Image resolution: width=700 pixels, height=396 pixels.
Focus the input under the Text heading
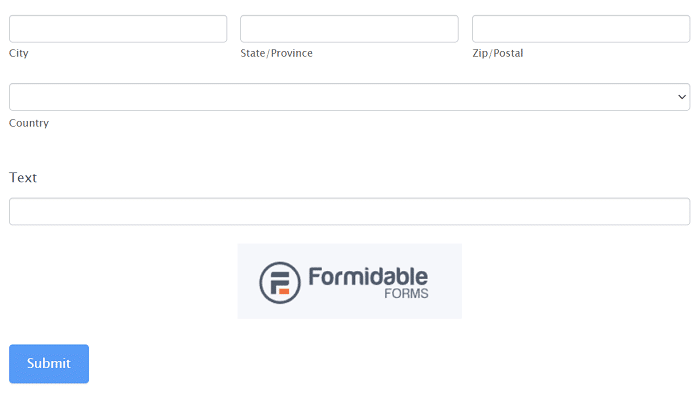click(350, 212)
